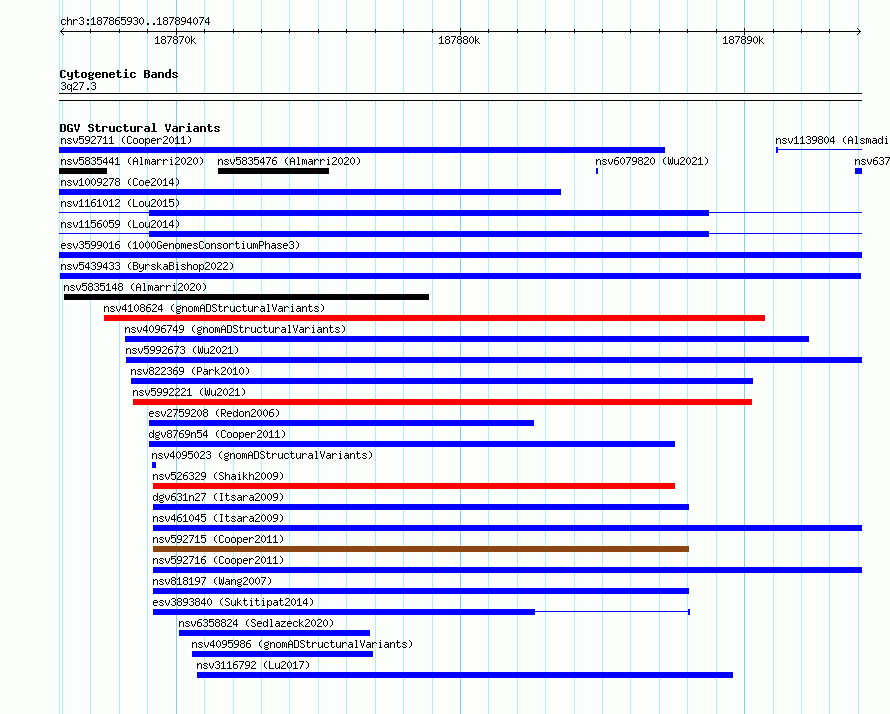Click the blue bar under nsv1009278
Image resolution: width=890 pixels, height=714 pixels.
[310, 192]
